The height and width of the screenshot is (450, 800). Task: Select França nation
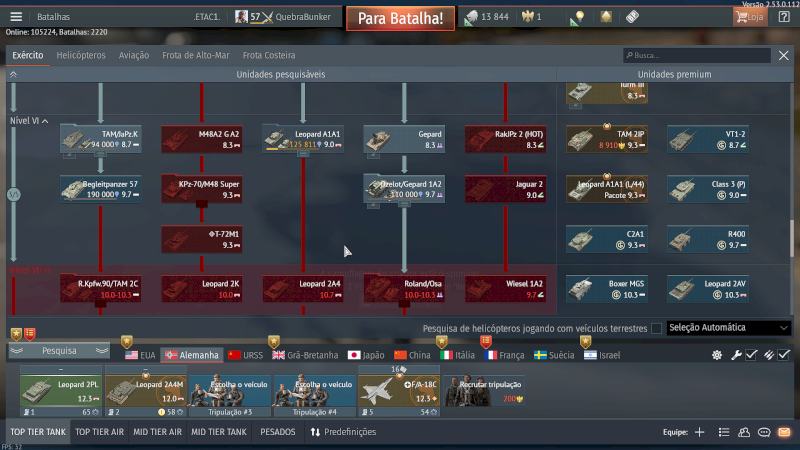tap(504, 355)
